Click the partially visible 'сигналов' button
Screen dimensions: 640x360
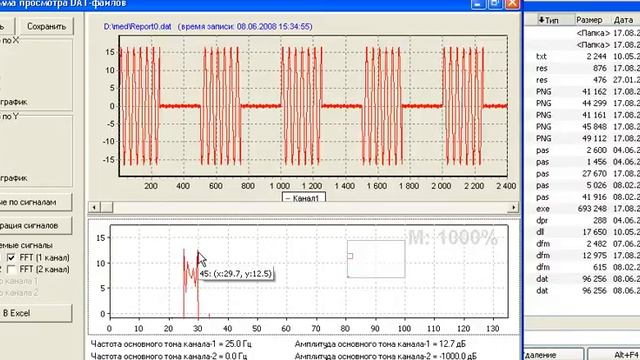(x=36, y=225)
